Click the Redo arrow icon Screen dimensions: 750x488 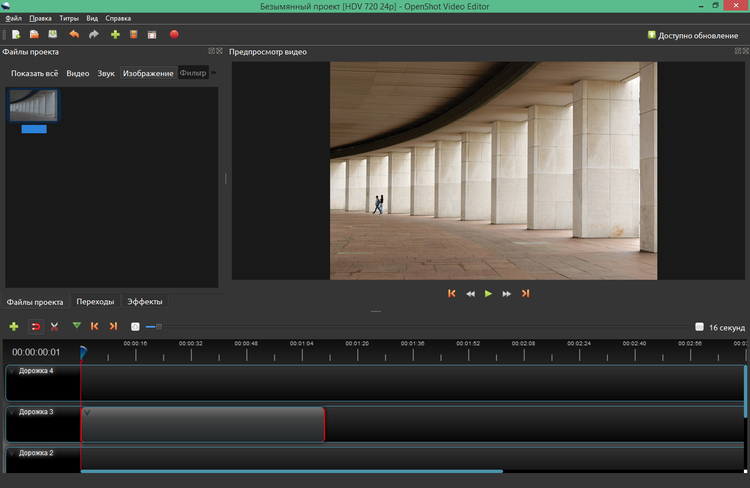coord(94,34)
